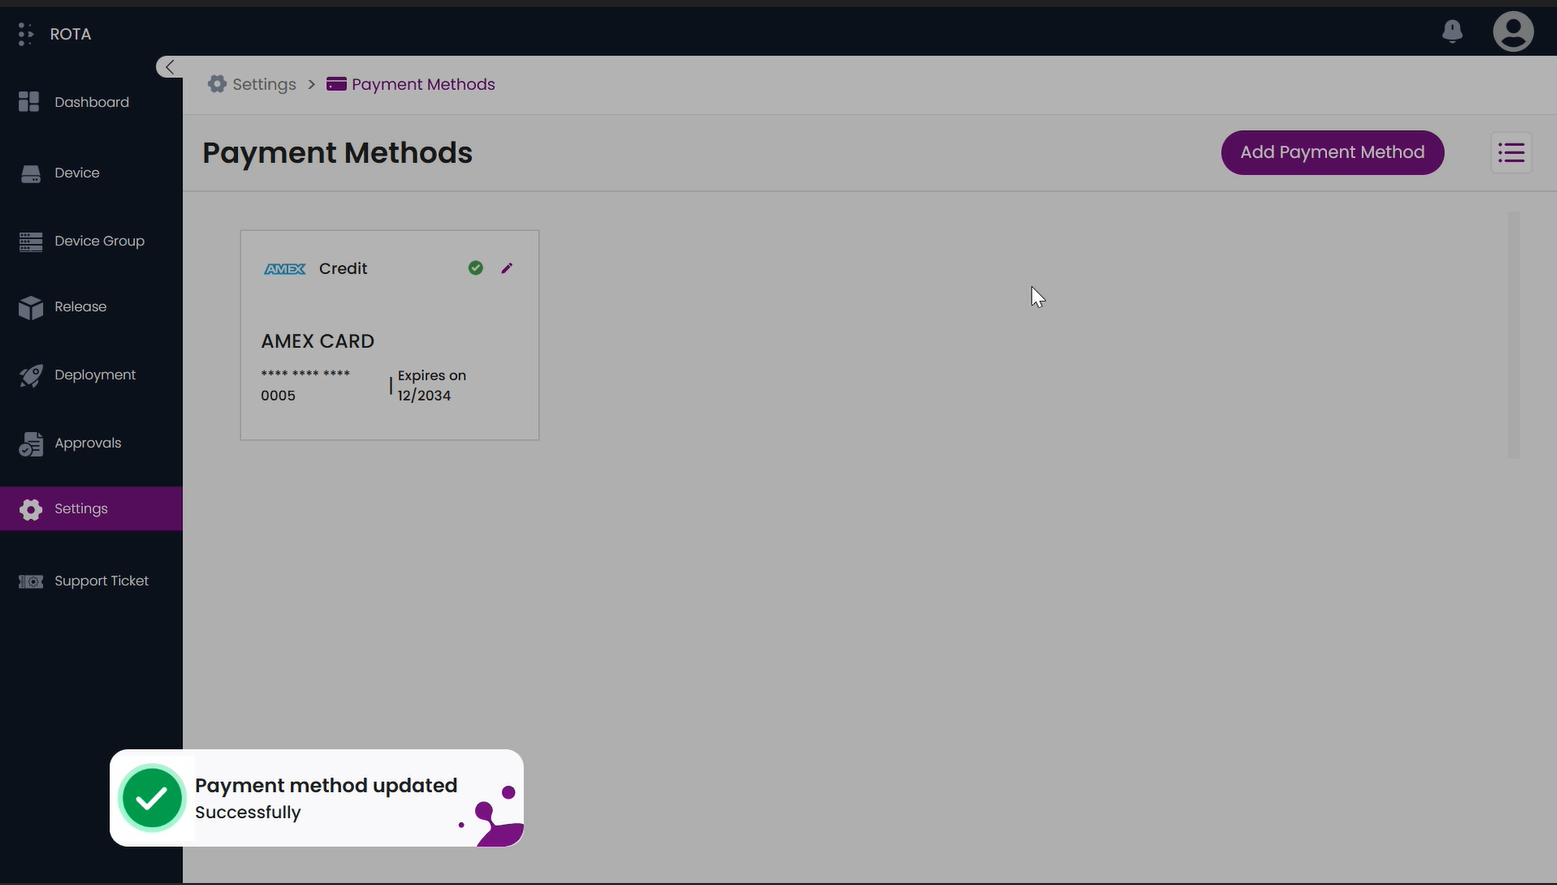1557x885 pixels.
Task: Switch to list view using list icon
Action: pos(1510,153)
